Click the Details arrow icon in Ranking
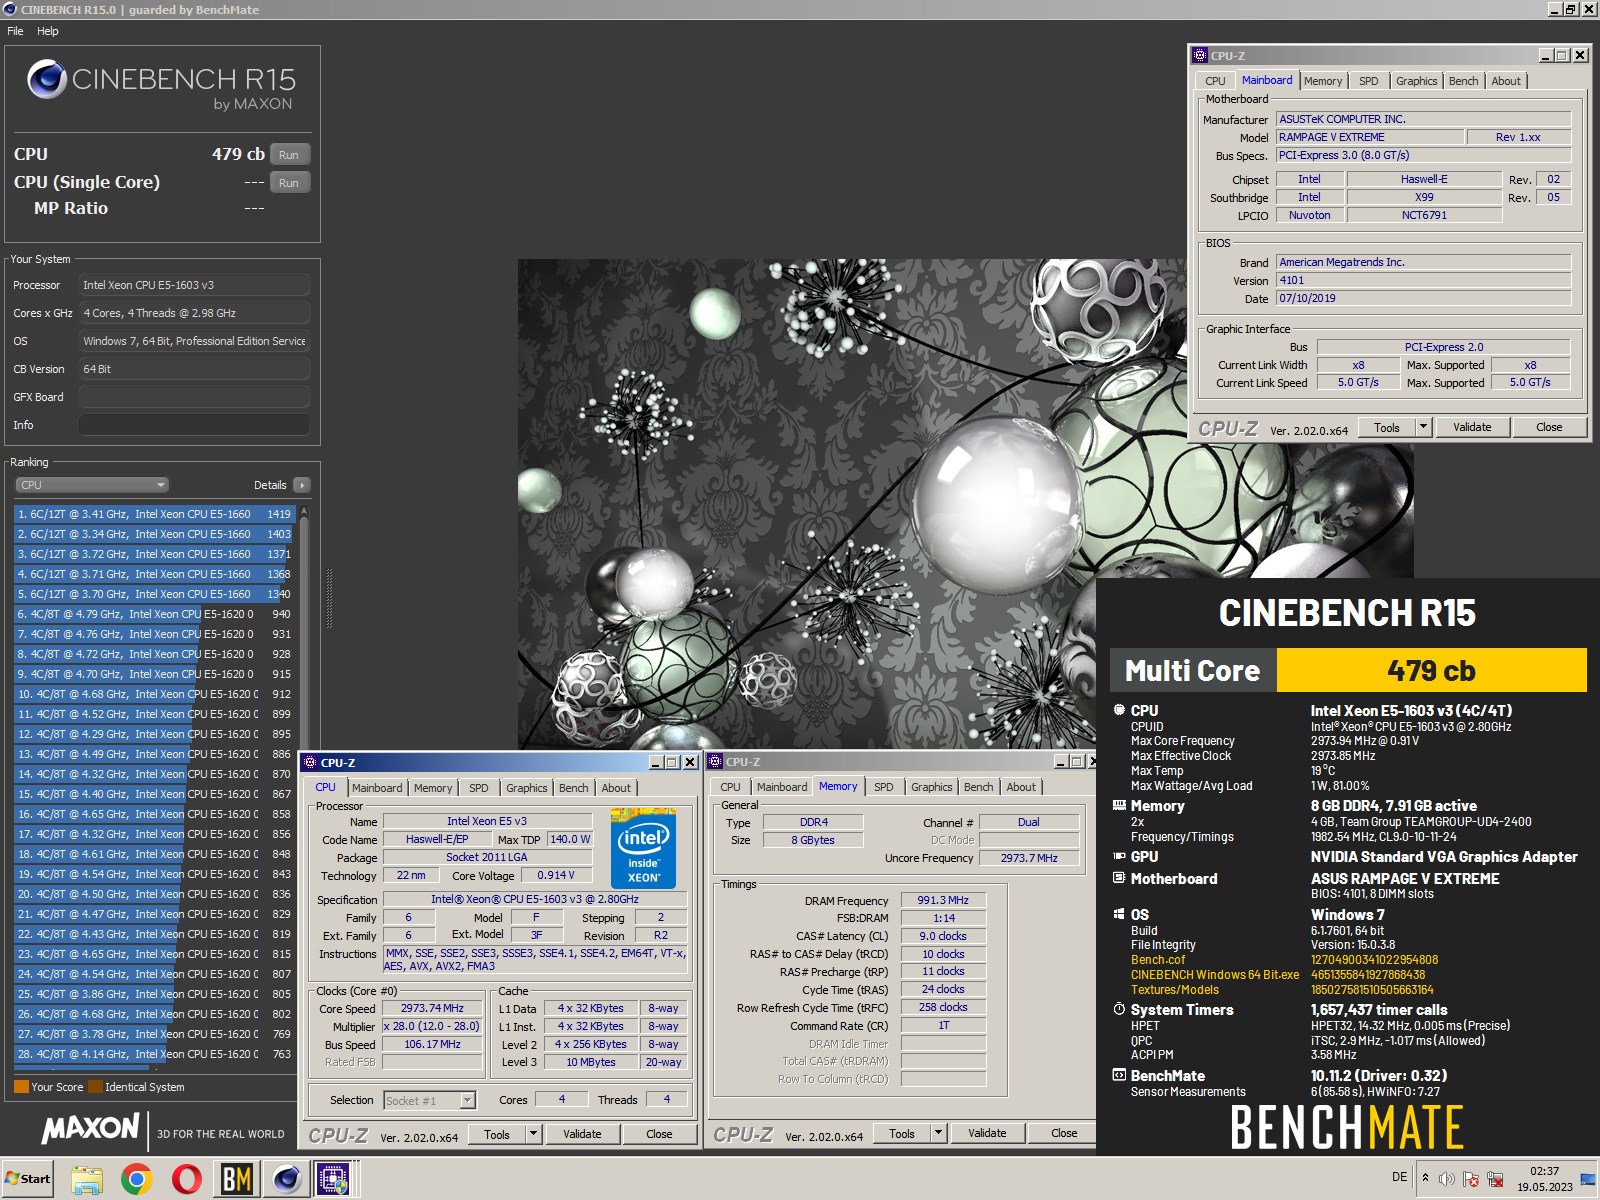1600x1200 pixels. (x=302, y=485)
